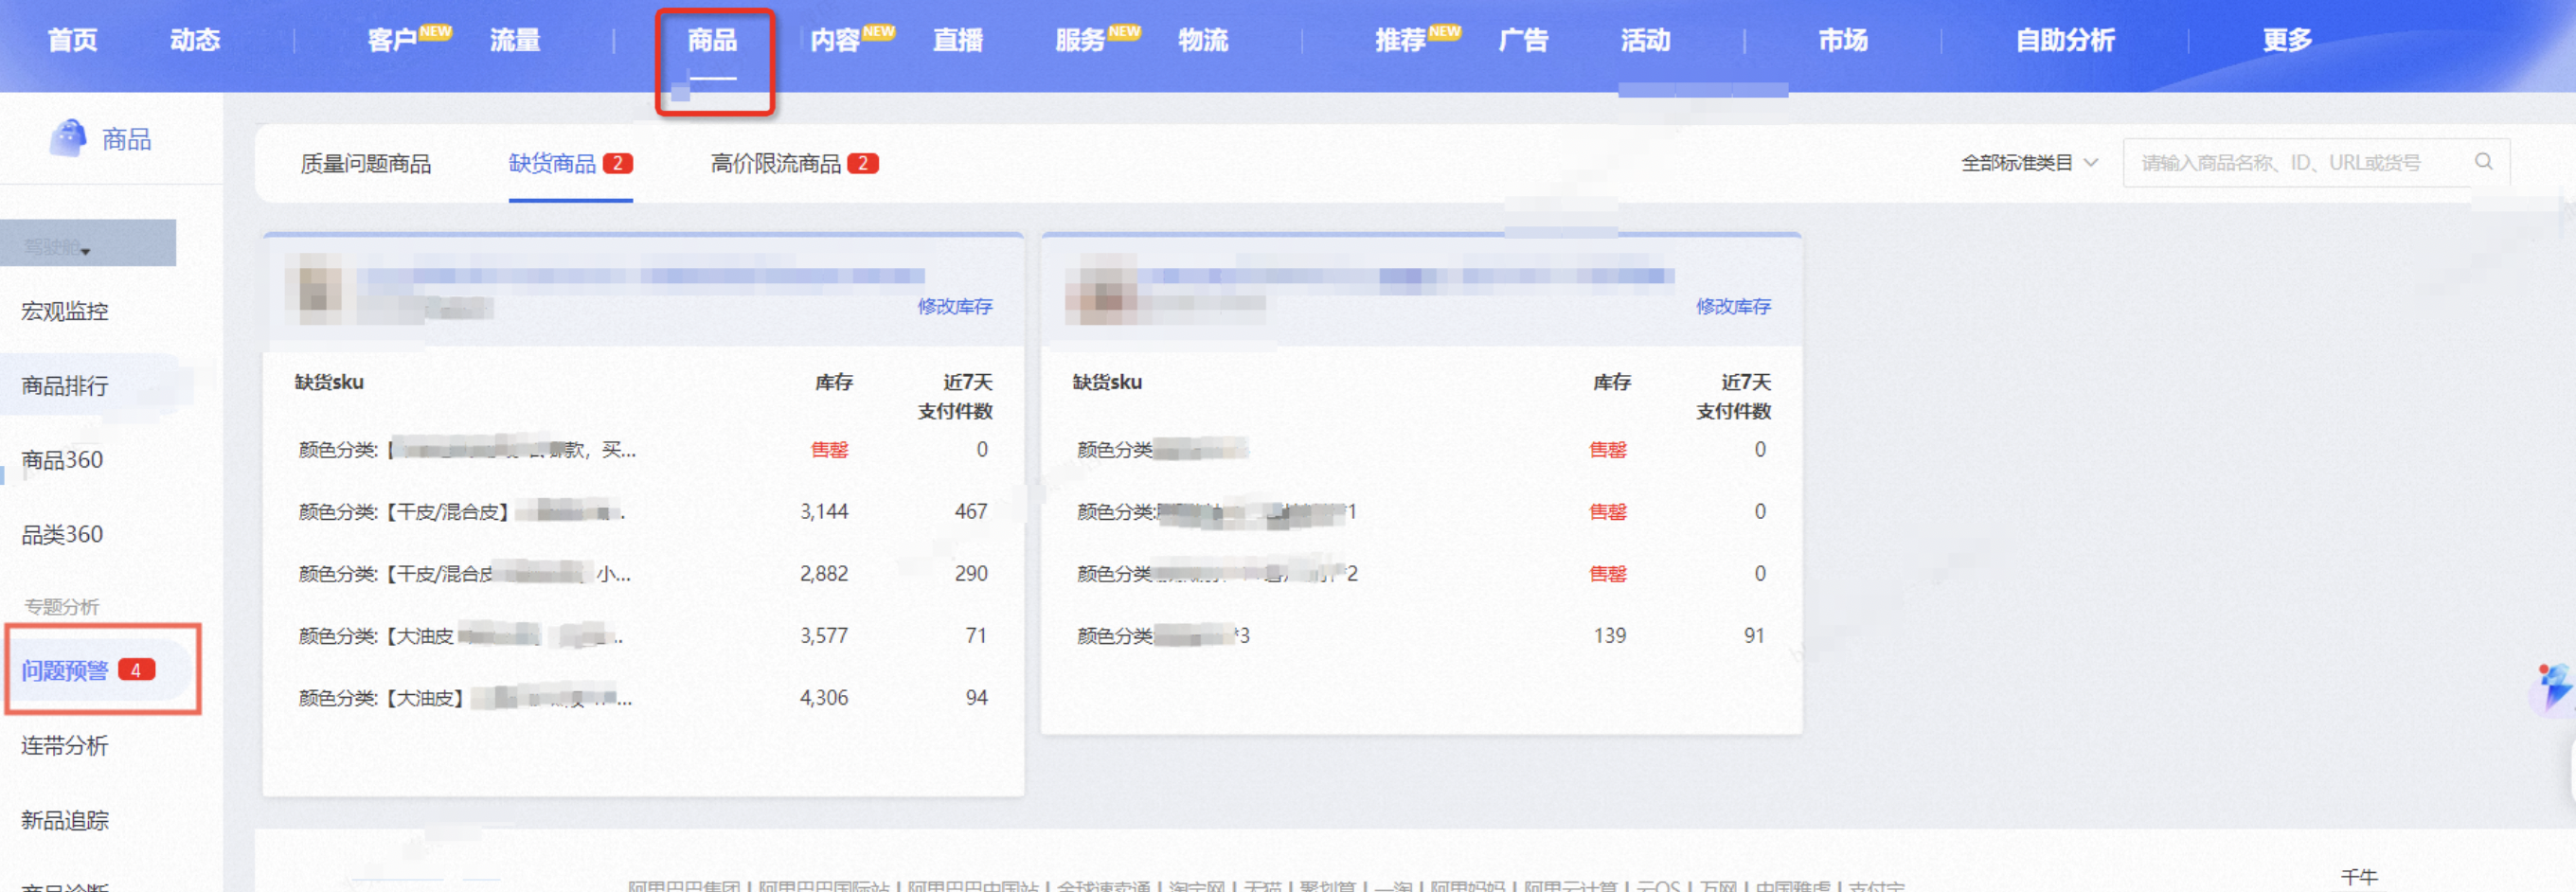Open 自助分析 in the top navigation
Image resolution: width=2576 pixels, height=892 pixels.
(x=2065, y=40)
